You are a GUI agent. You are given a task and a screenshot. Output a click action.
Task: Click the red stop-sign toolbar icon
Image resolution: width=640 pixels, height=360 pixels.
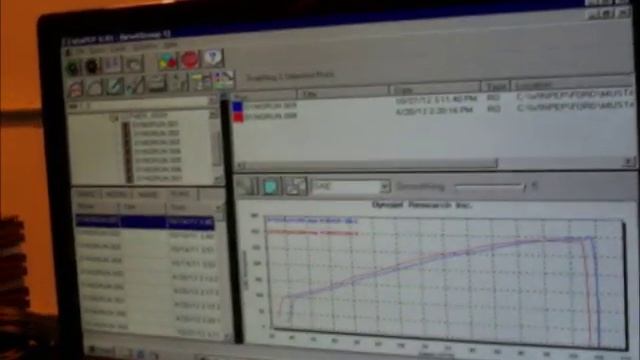(189, 60)
